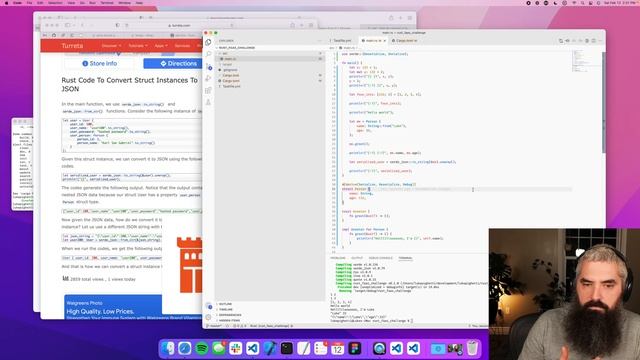Select Cargo.toml in the Explorer tree
Screen dimensions: 640x360
pos(270,81)
